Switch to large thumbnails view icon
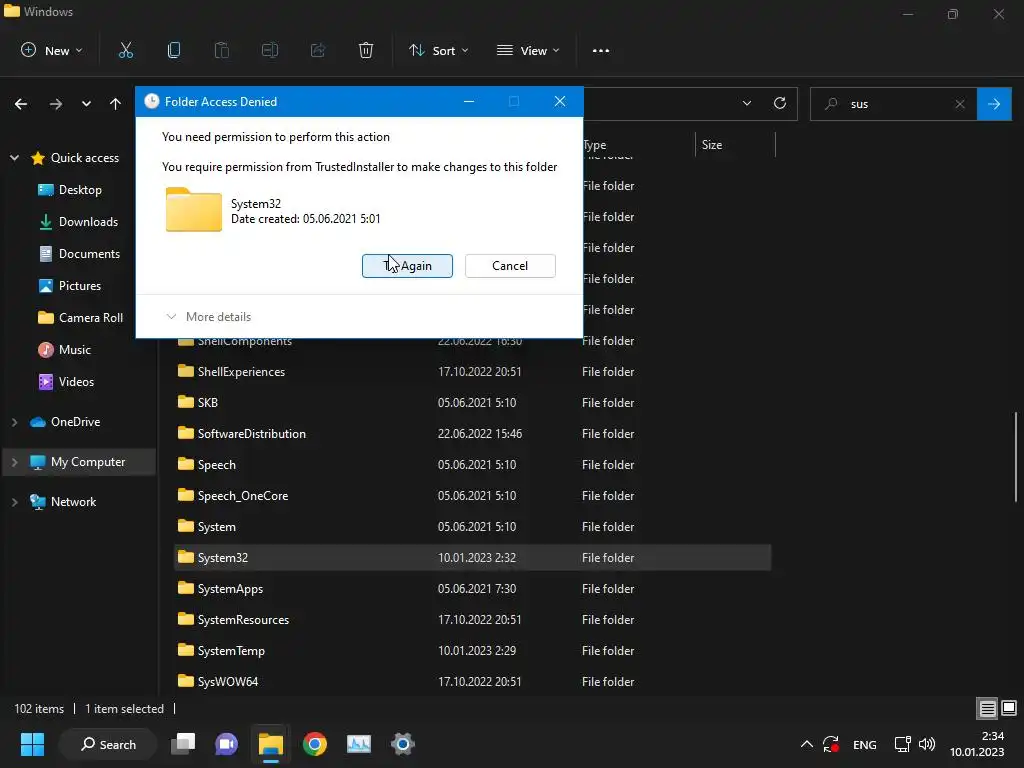This screenshot has width=1024, height=768. pos(1009,708)
